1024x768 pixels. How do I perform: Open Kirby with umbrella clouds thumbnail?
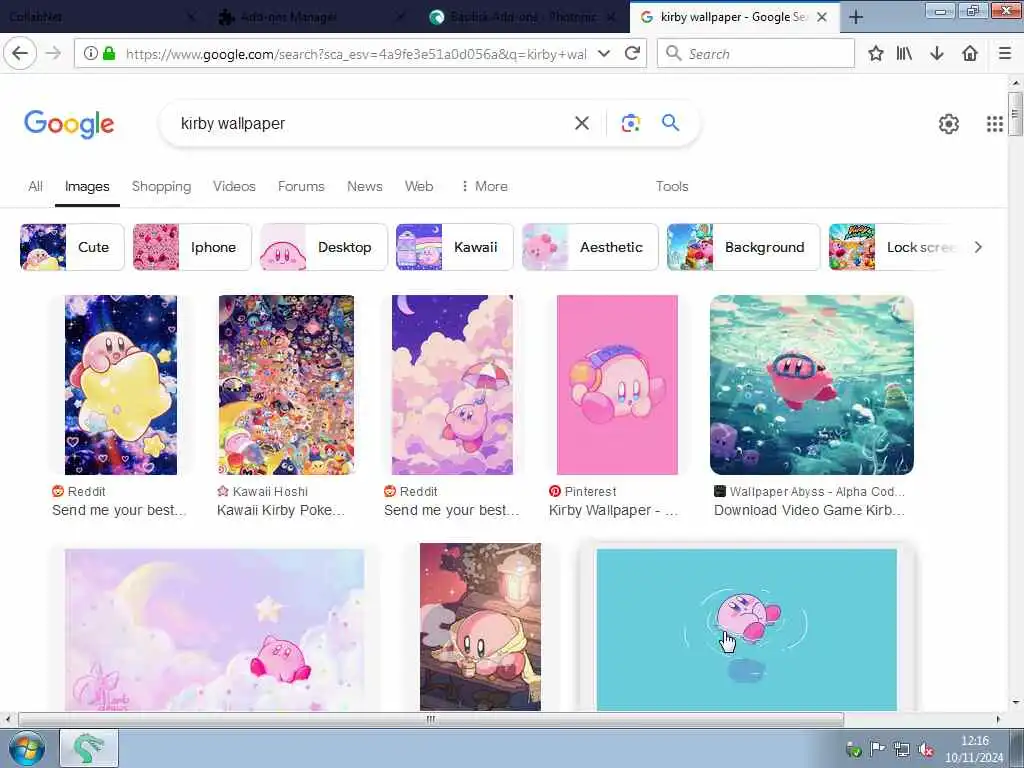pyautogui.click(x=452, y=385)
